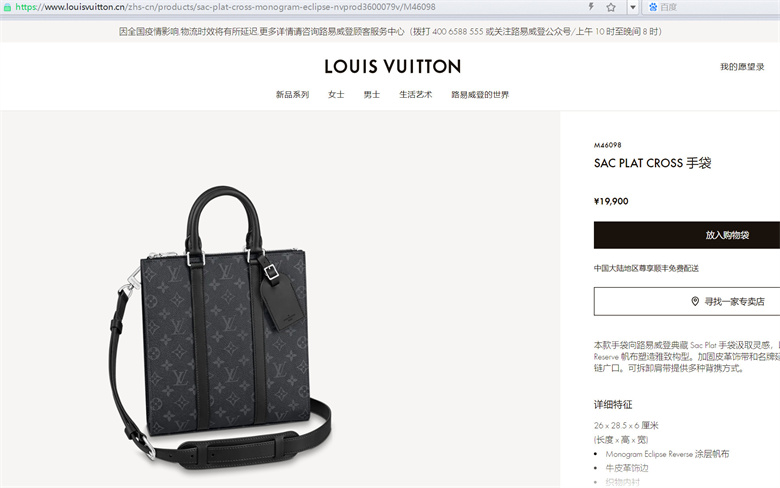The image size is (780, 488).
Task: Click the Baidu paw search icon
Action: tap(653, 7)
